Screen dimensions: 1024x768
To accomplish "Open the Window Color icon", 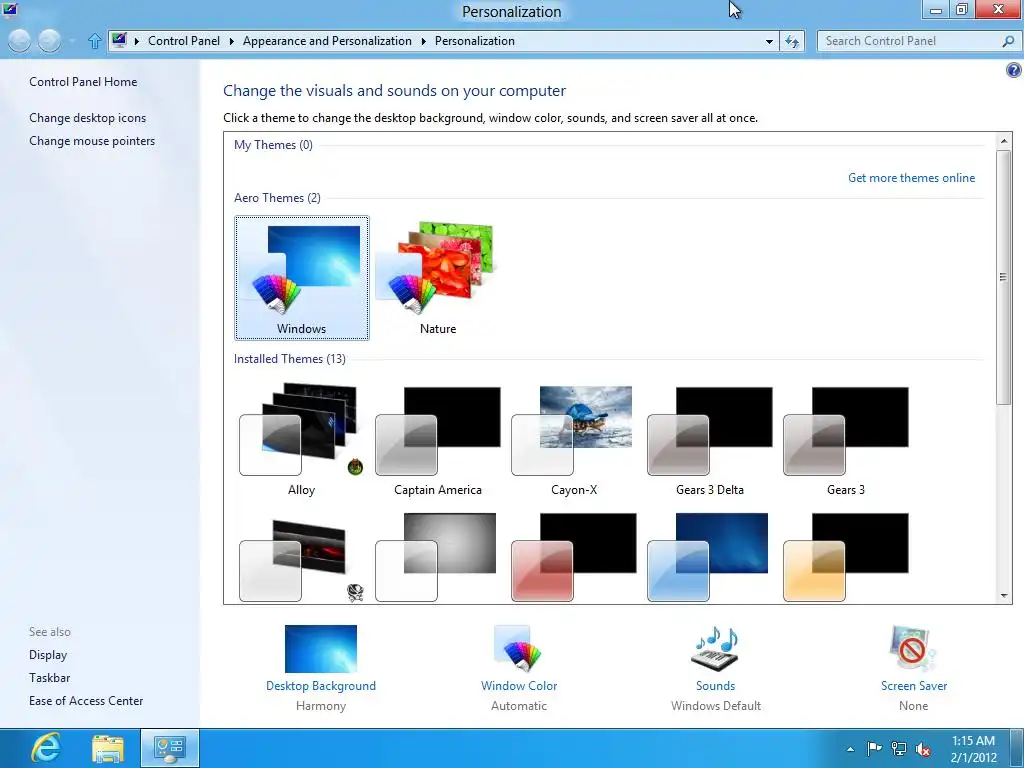I will coord(519,648).
